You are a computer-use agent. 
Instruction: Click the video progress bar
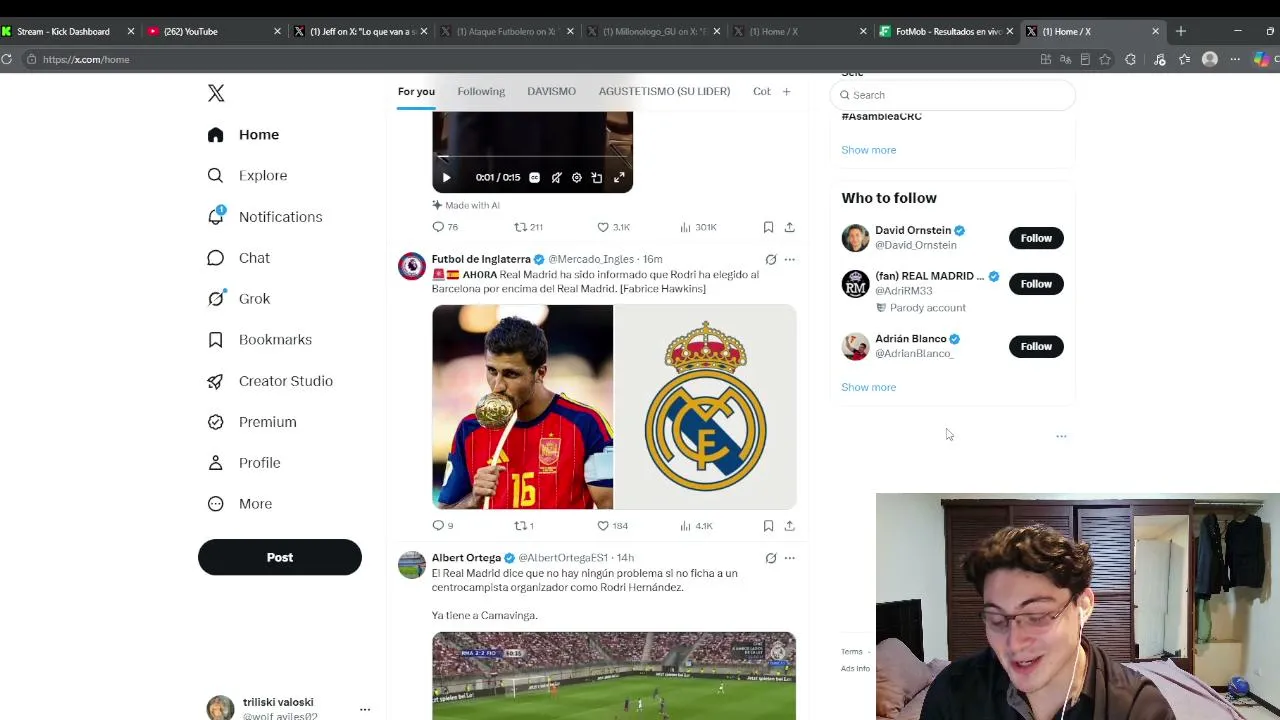click(x=532, y=158)
